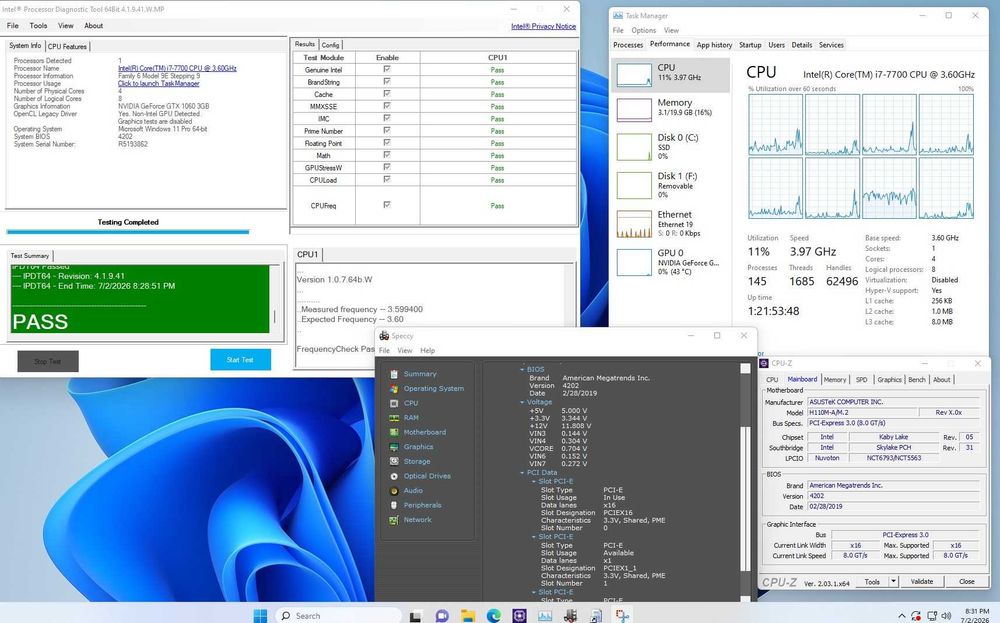Launch Microsoft Edge from the taskbar

click(x=493, y=615)
